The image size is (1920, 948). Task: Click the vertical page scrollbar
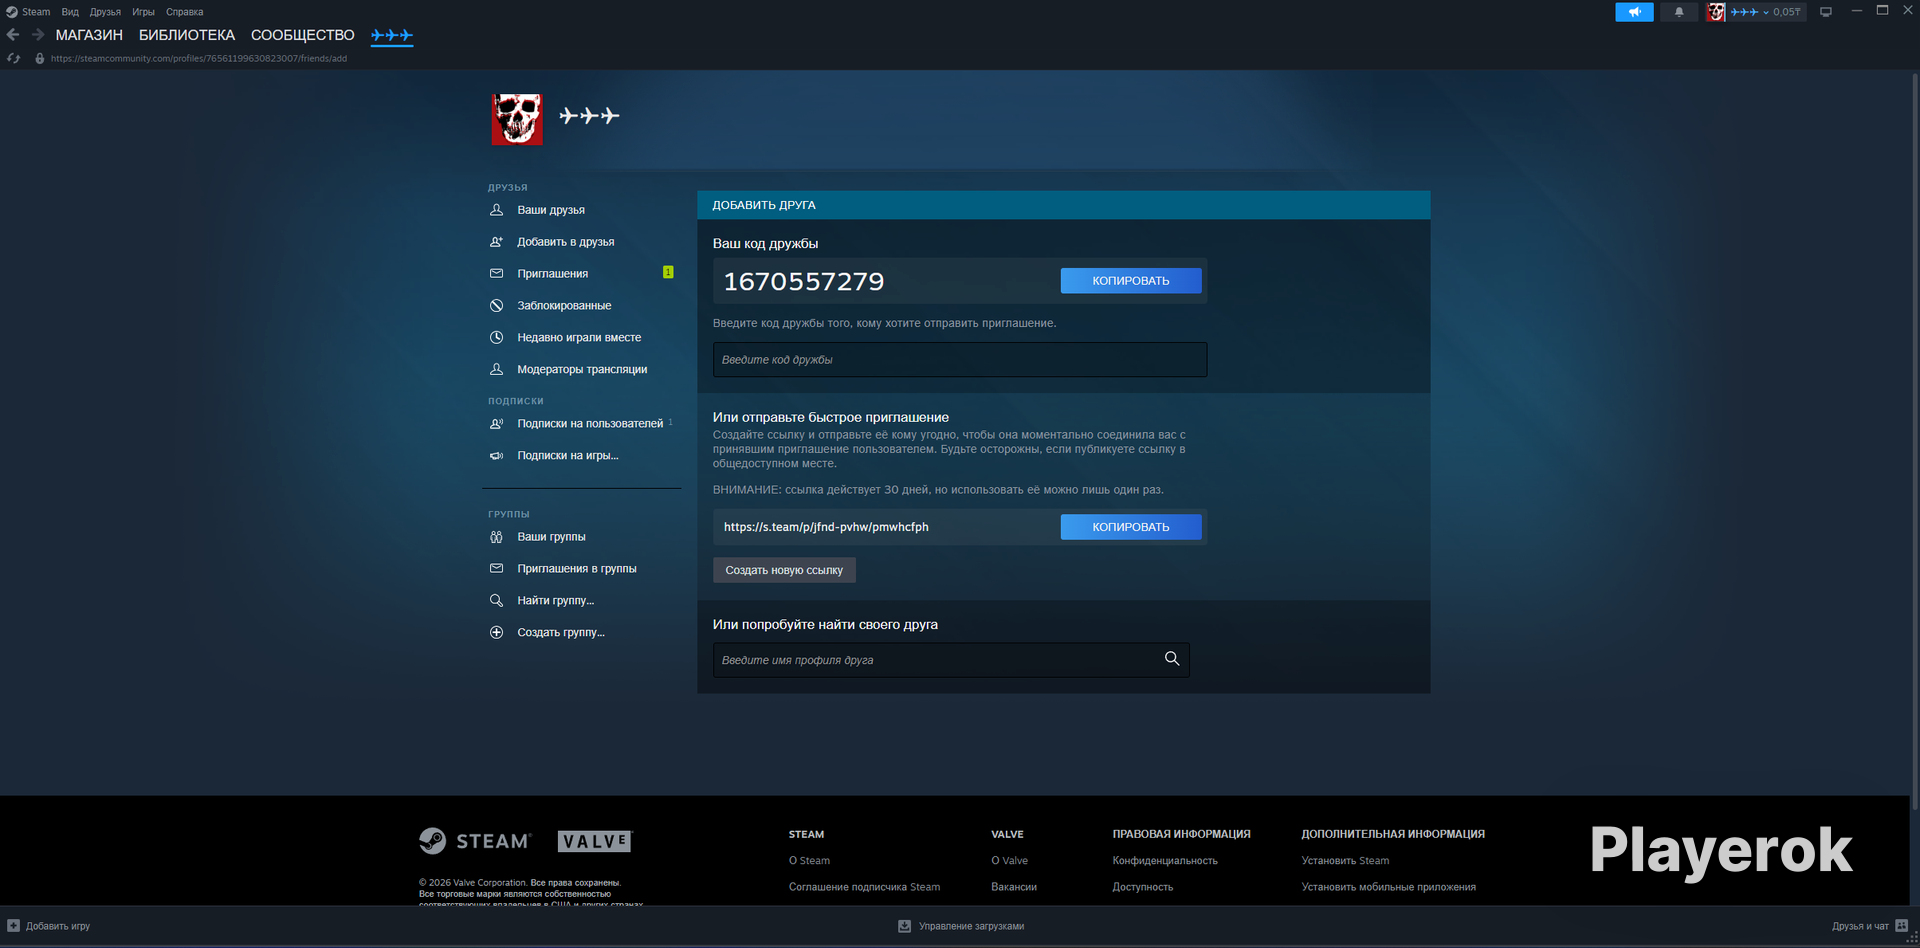tap(1914, 441)
